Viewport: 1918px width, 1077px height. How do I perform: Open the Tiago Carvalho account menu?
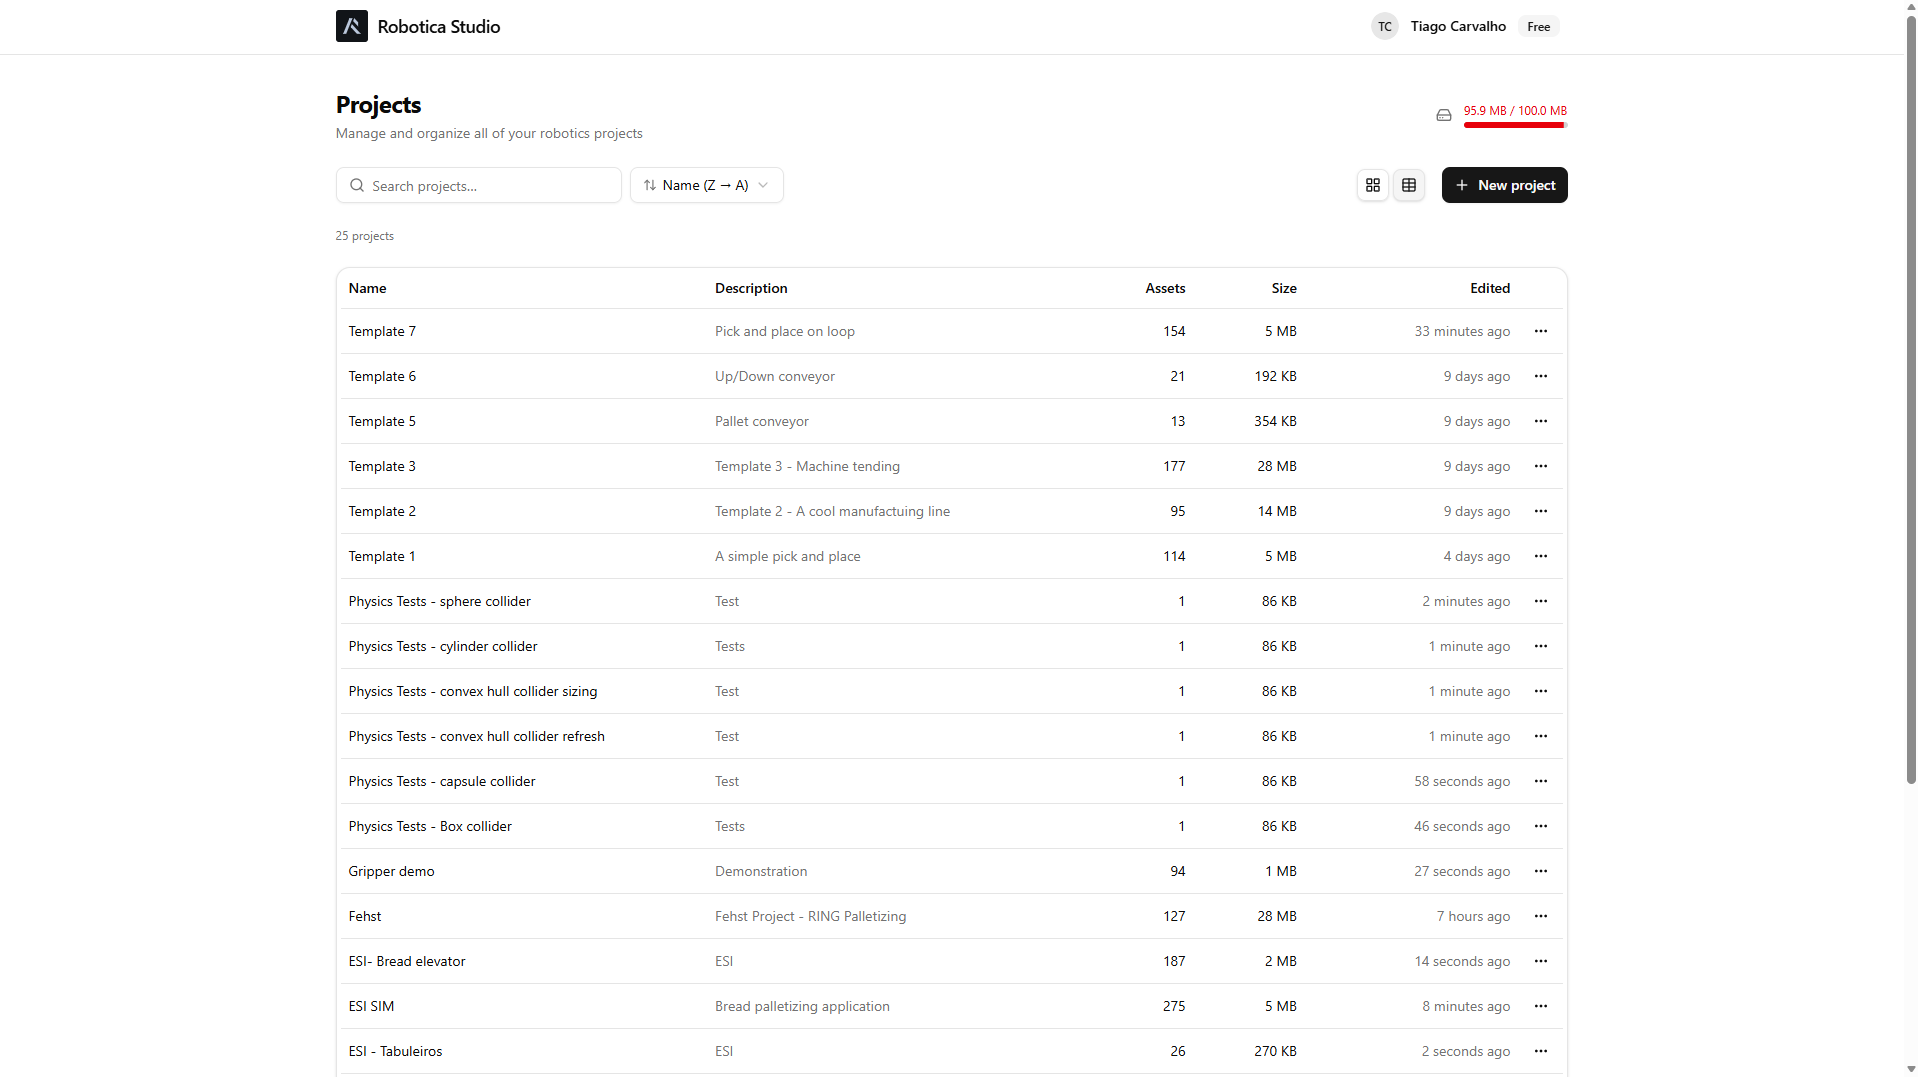pyautogui.click(x=1457, y=27)
